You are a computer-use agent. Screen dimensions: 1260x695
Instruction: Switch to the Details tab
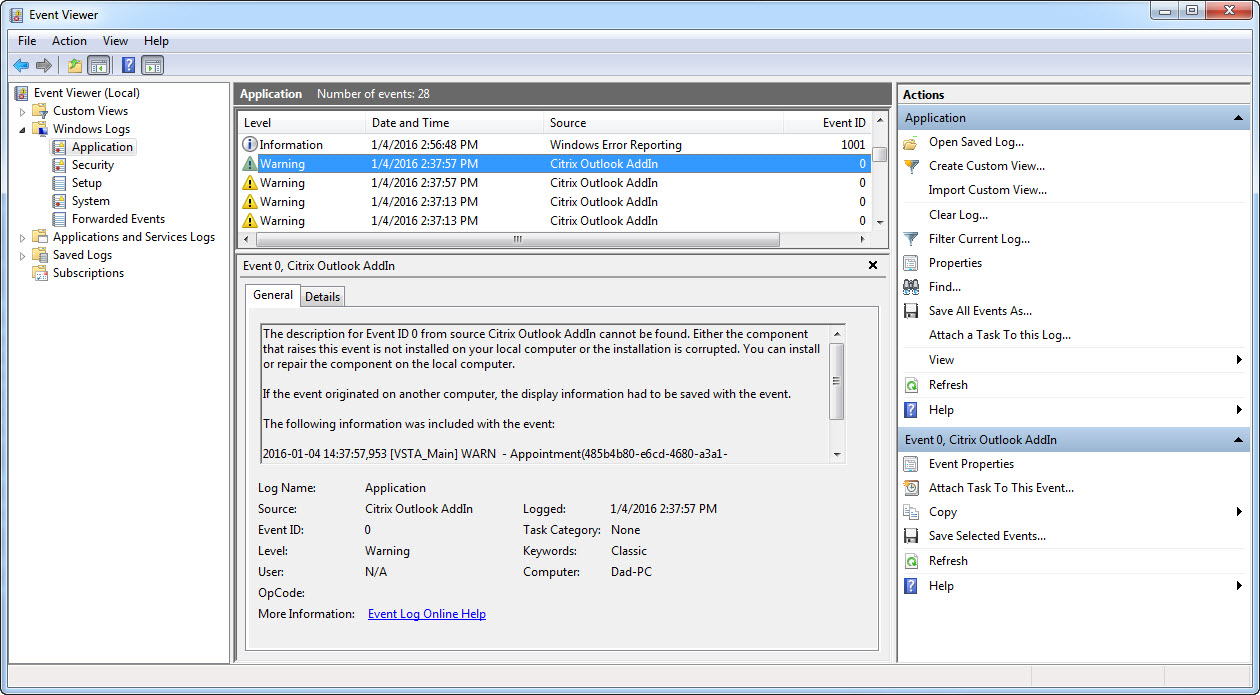(x=322, y=296)
